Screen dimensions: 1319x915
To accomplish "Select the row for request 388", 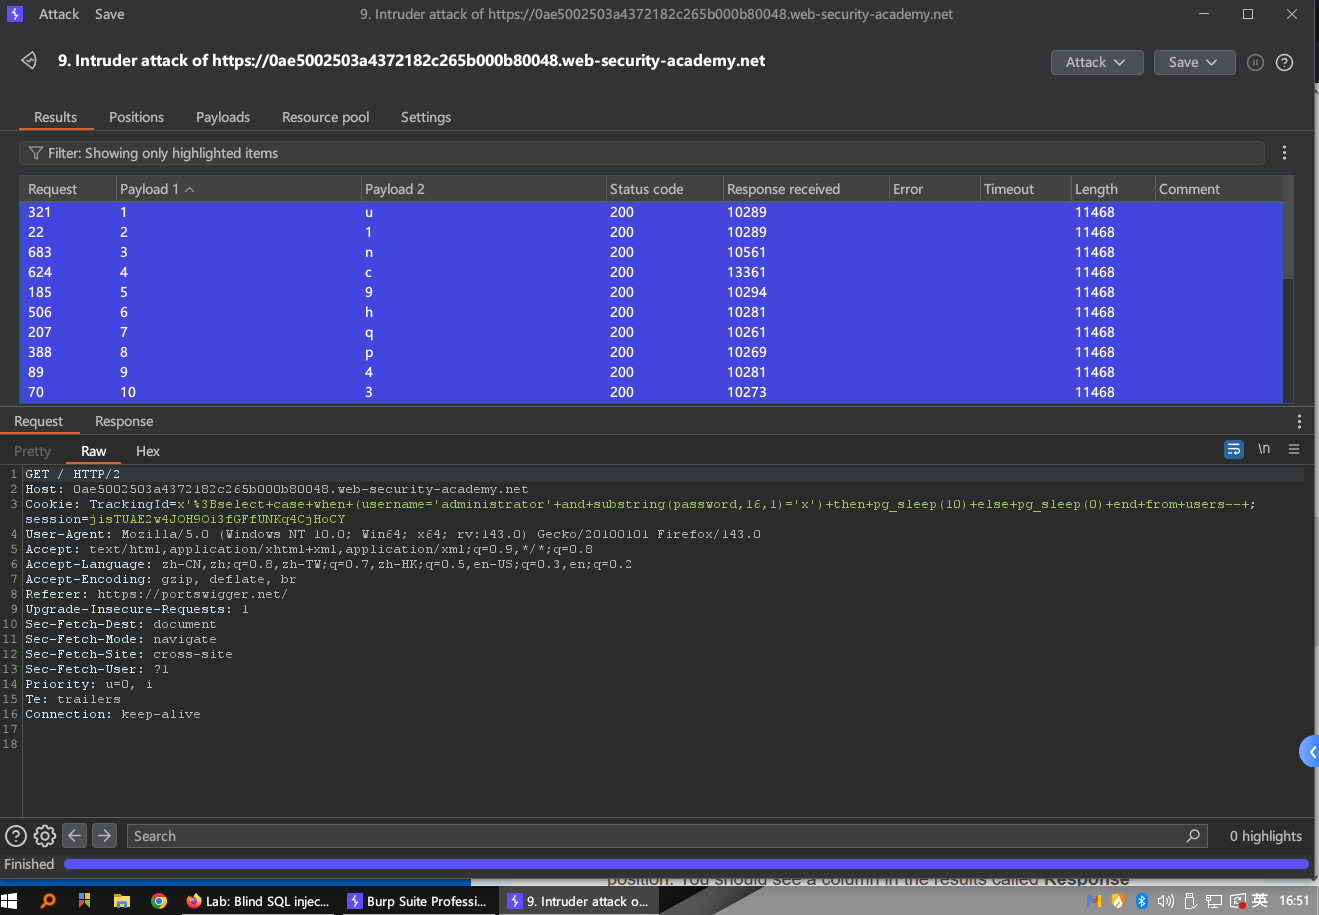I will coord(651,352).
